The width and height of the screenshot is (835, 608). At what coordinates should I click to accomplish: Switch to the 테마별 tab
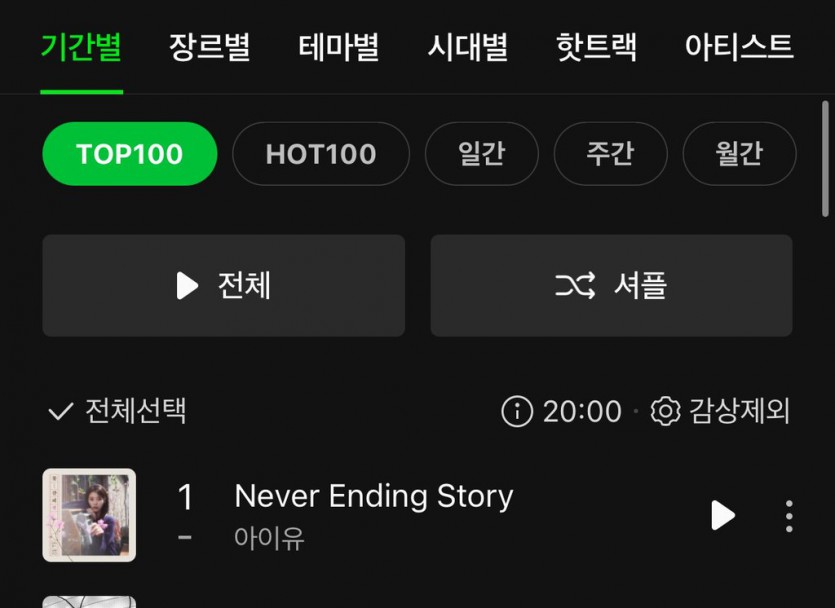click(x=338, y=47)
